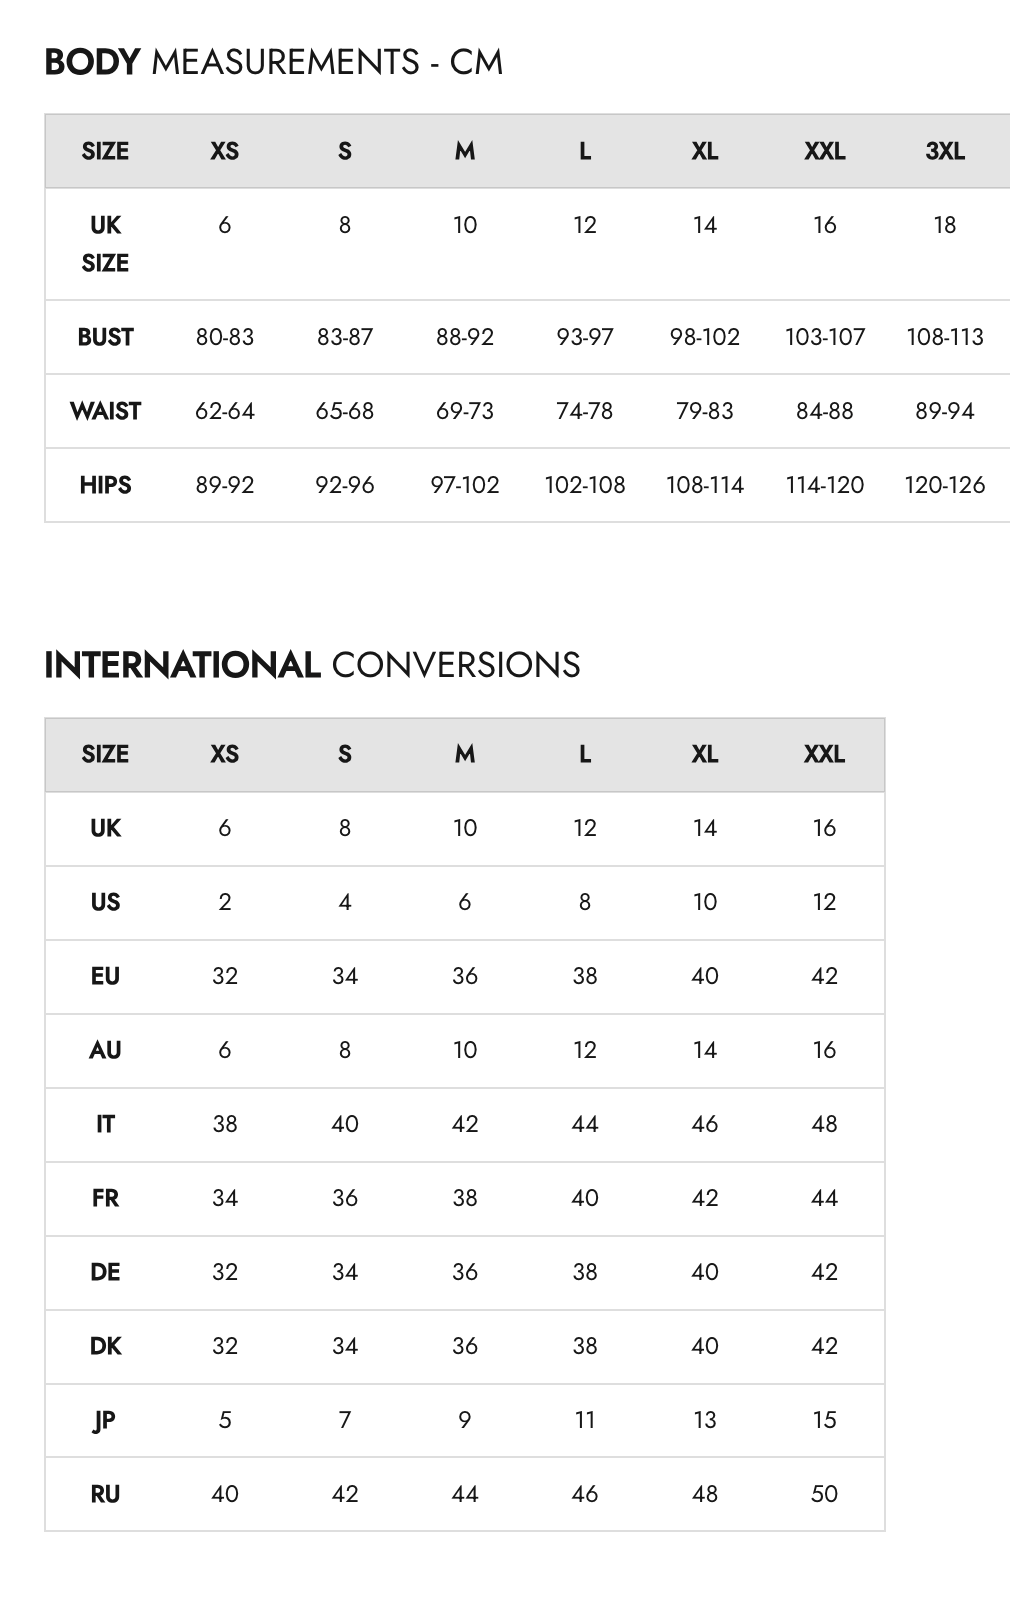This screenshot has height=1608, width=1010.
Task: Click the US row label
Action: click(x=105, y=902)
